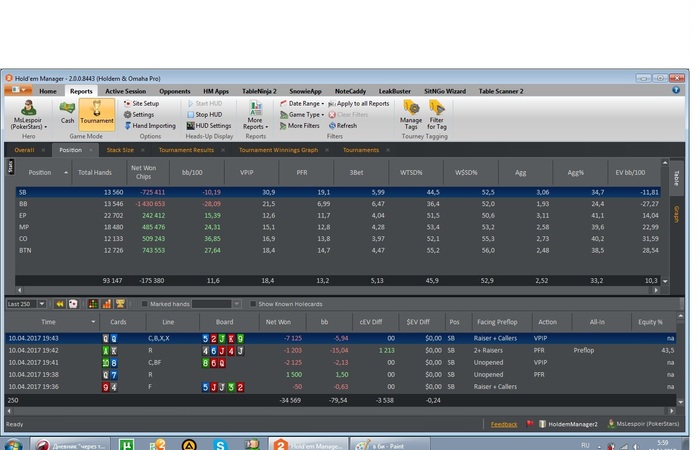Open the Tournament Results report tab
700x450 pixels.
click(x=186, y=150)
